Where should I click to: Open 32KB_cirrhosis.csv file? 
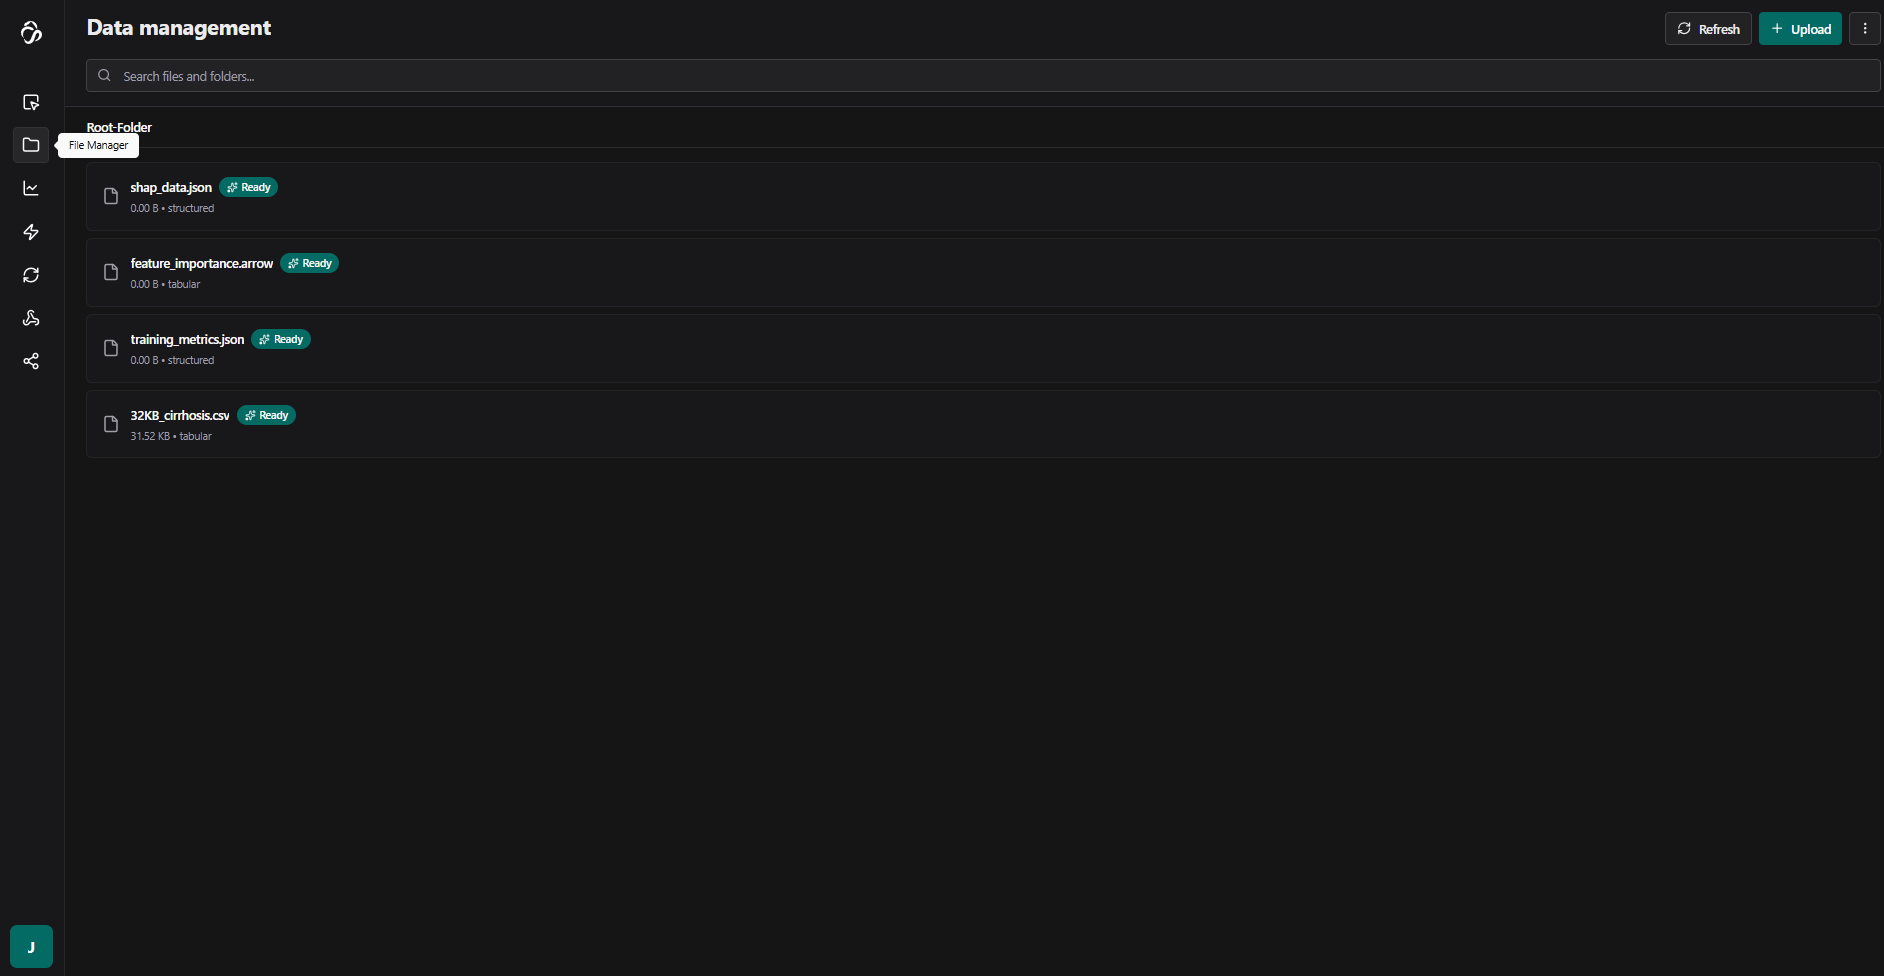click(x=983, y=425)
